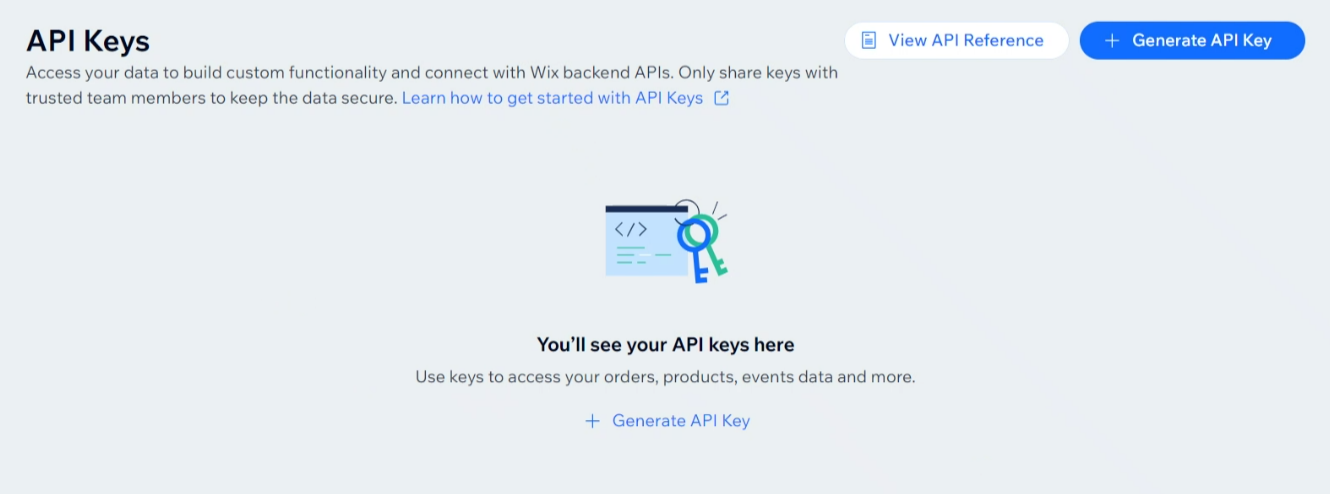Image resolution: width=1330 pixels, height=494 pixels.
Task: Click the document icon beside View API Reference
Action: click(869, 40)
